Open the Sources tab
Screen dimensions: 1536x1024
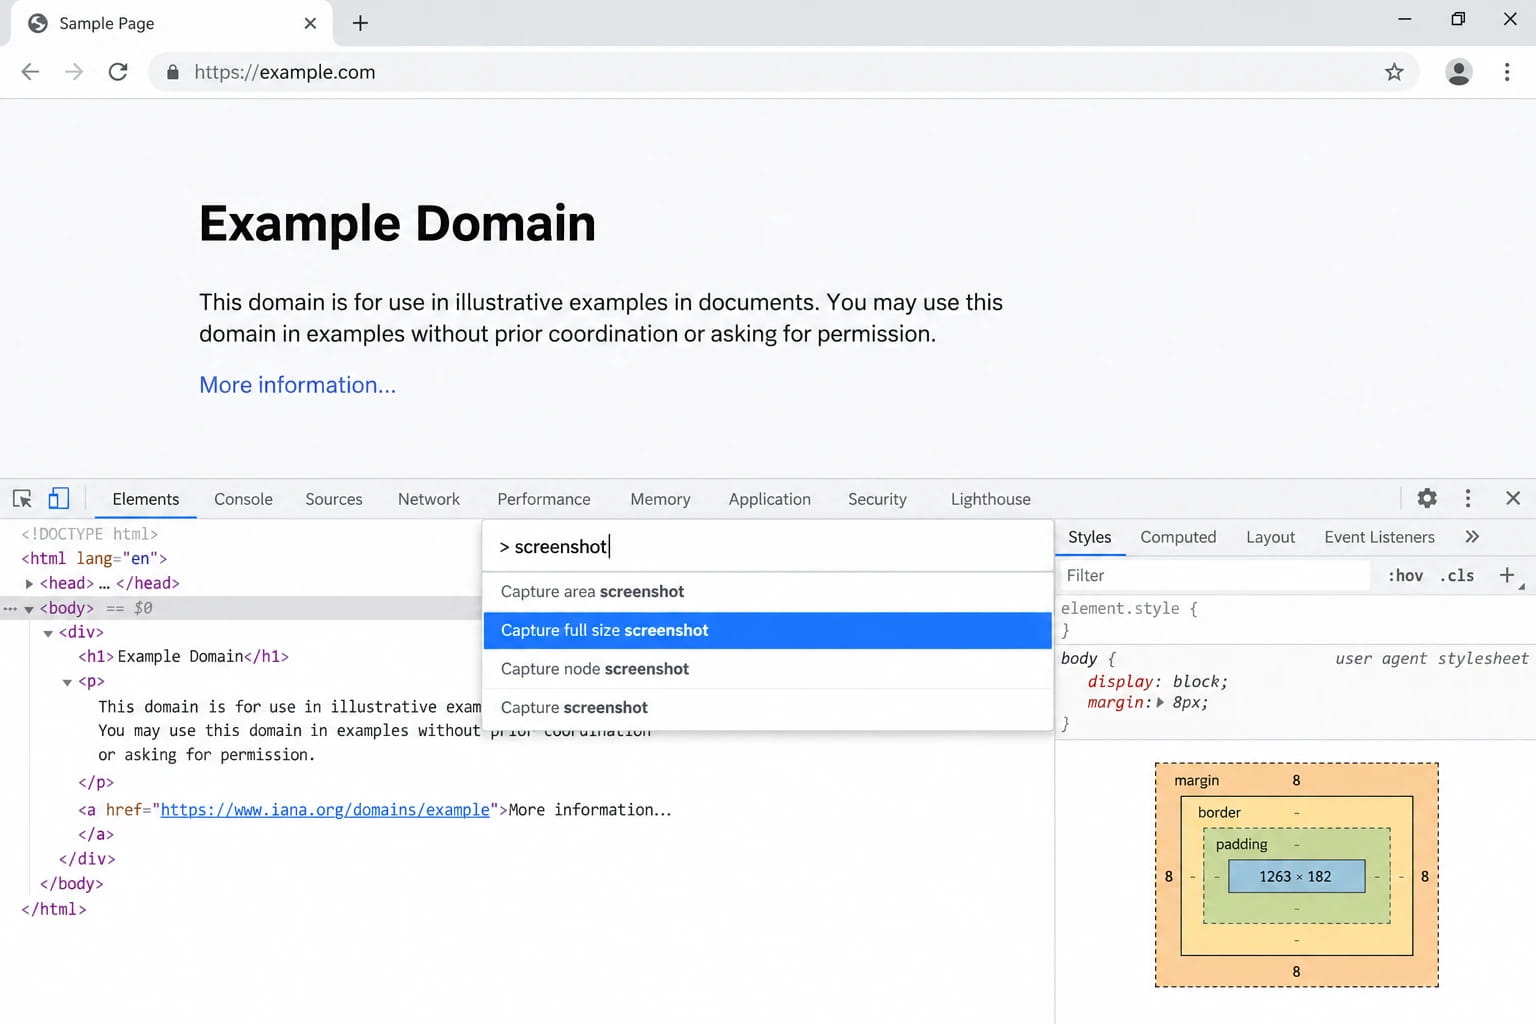click(x=334, y=499)
